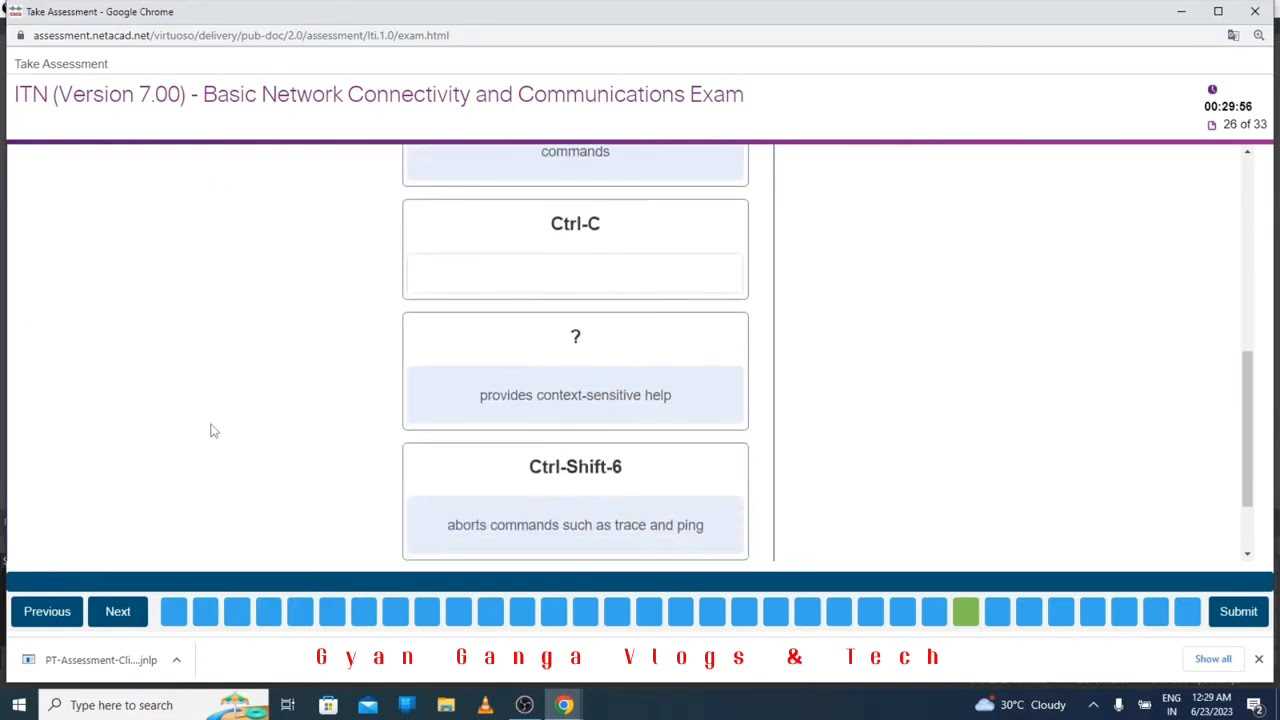The image size is (1280, 720).
Task: Click the 00:29:56 remaining time
Action: (1228, 106)
